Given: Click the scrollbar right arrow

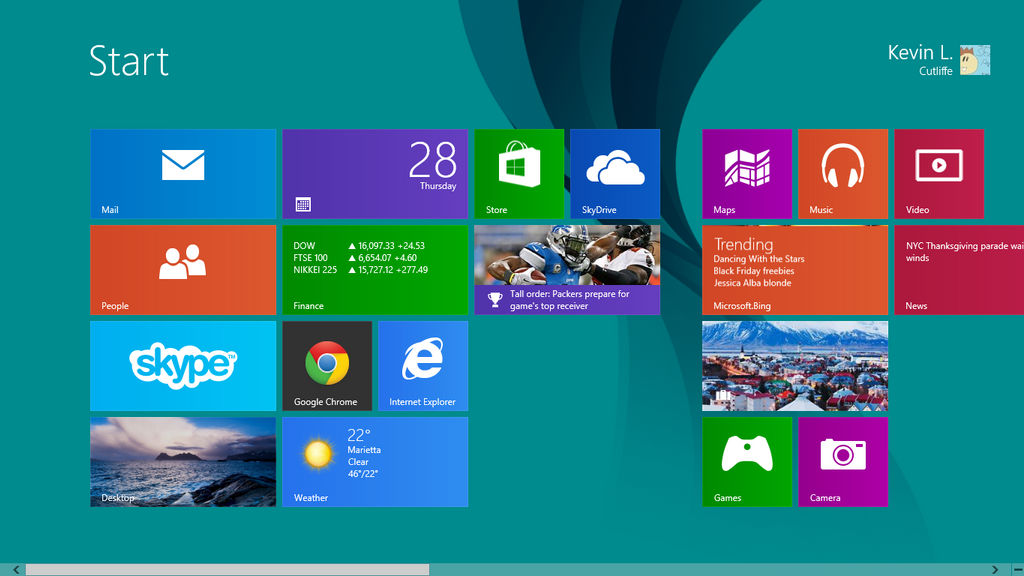Looking at the screenshot, I should [x=995, y=569].
